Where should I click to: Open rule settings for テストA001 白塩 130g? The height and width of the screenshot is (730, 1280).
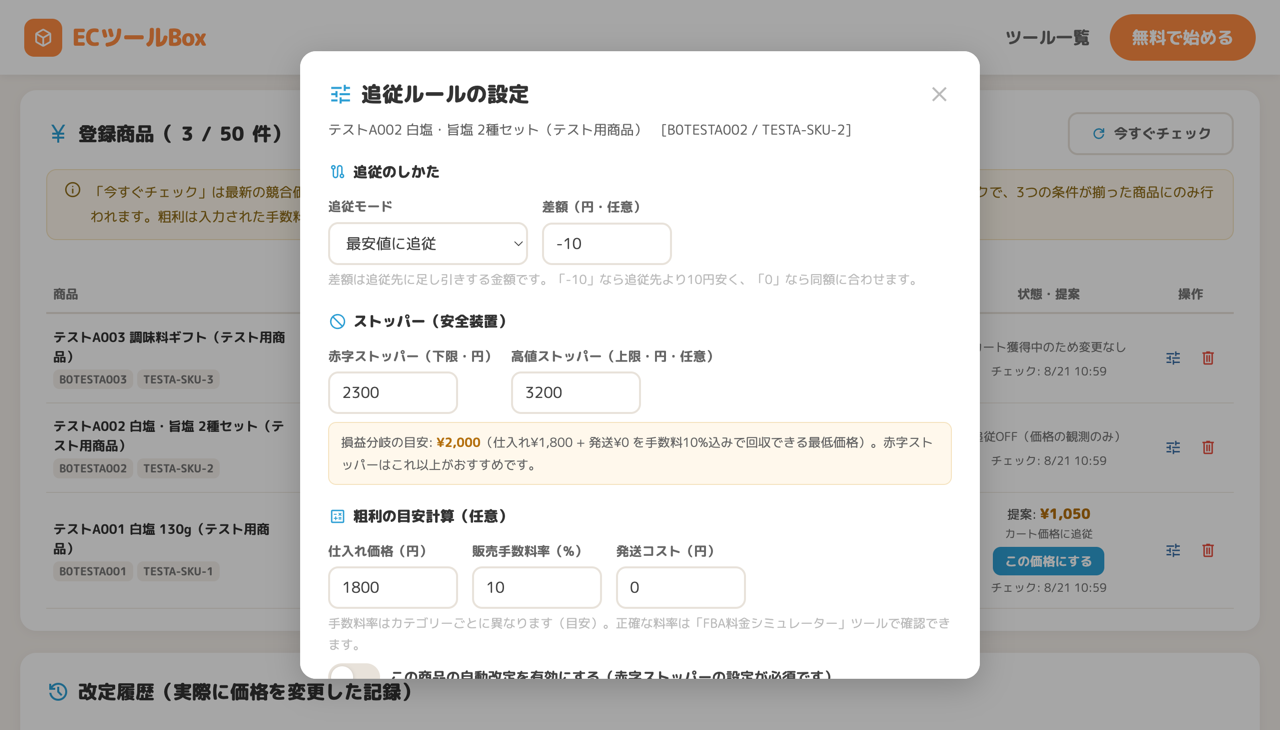(1173, 550)
